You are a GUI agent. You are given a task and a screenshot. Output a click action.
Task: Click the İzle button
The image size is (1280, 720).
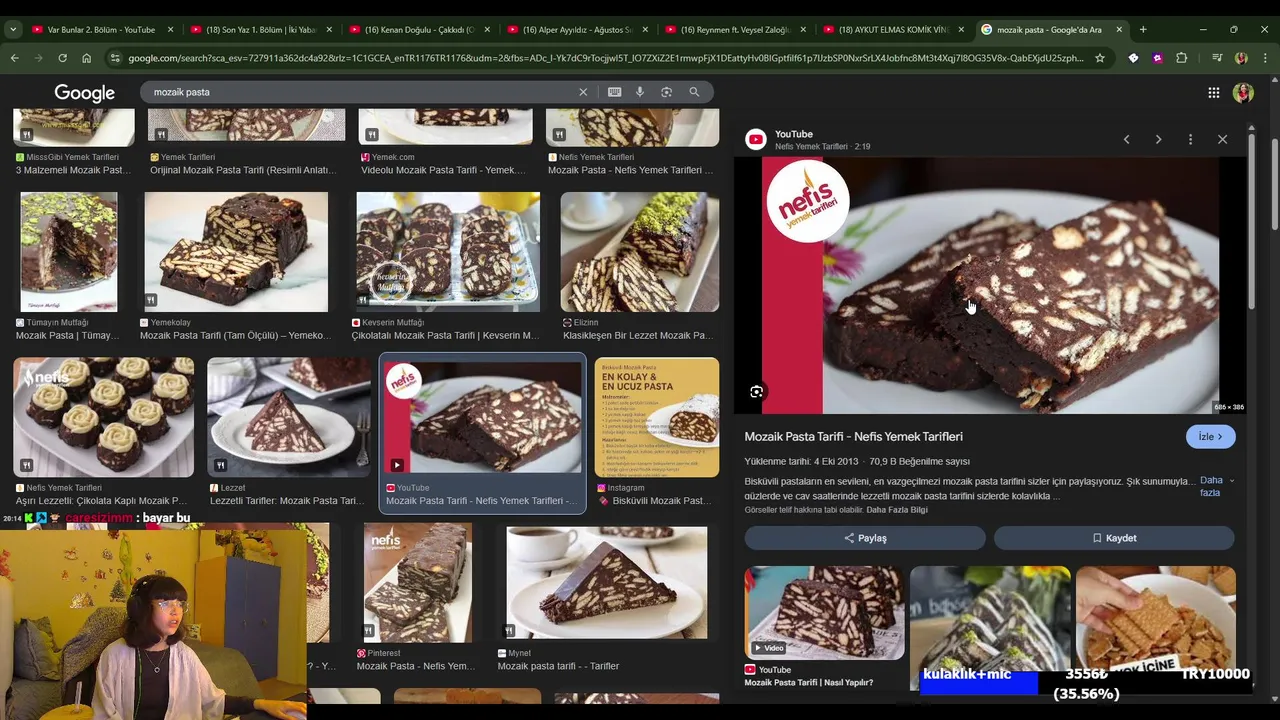(x=1211, y=437)
